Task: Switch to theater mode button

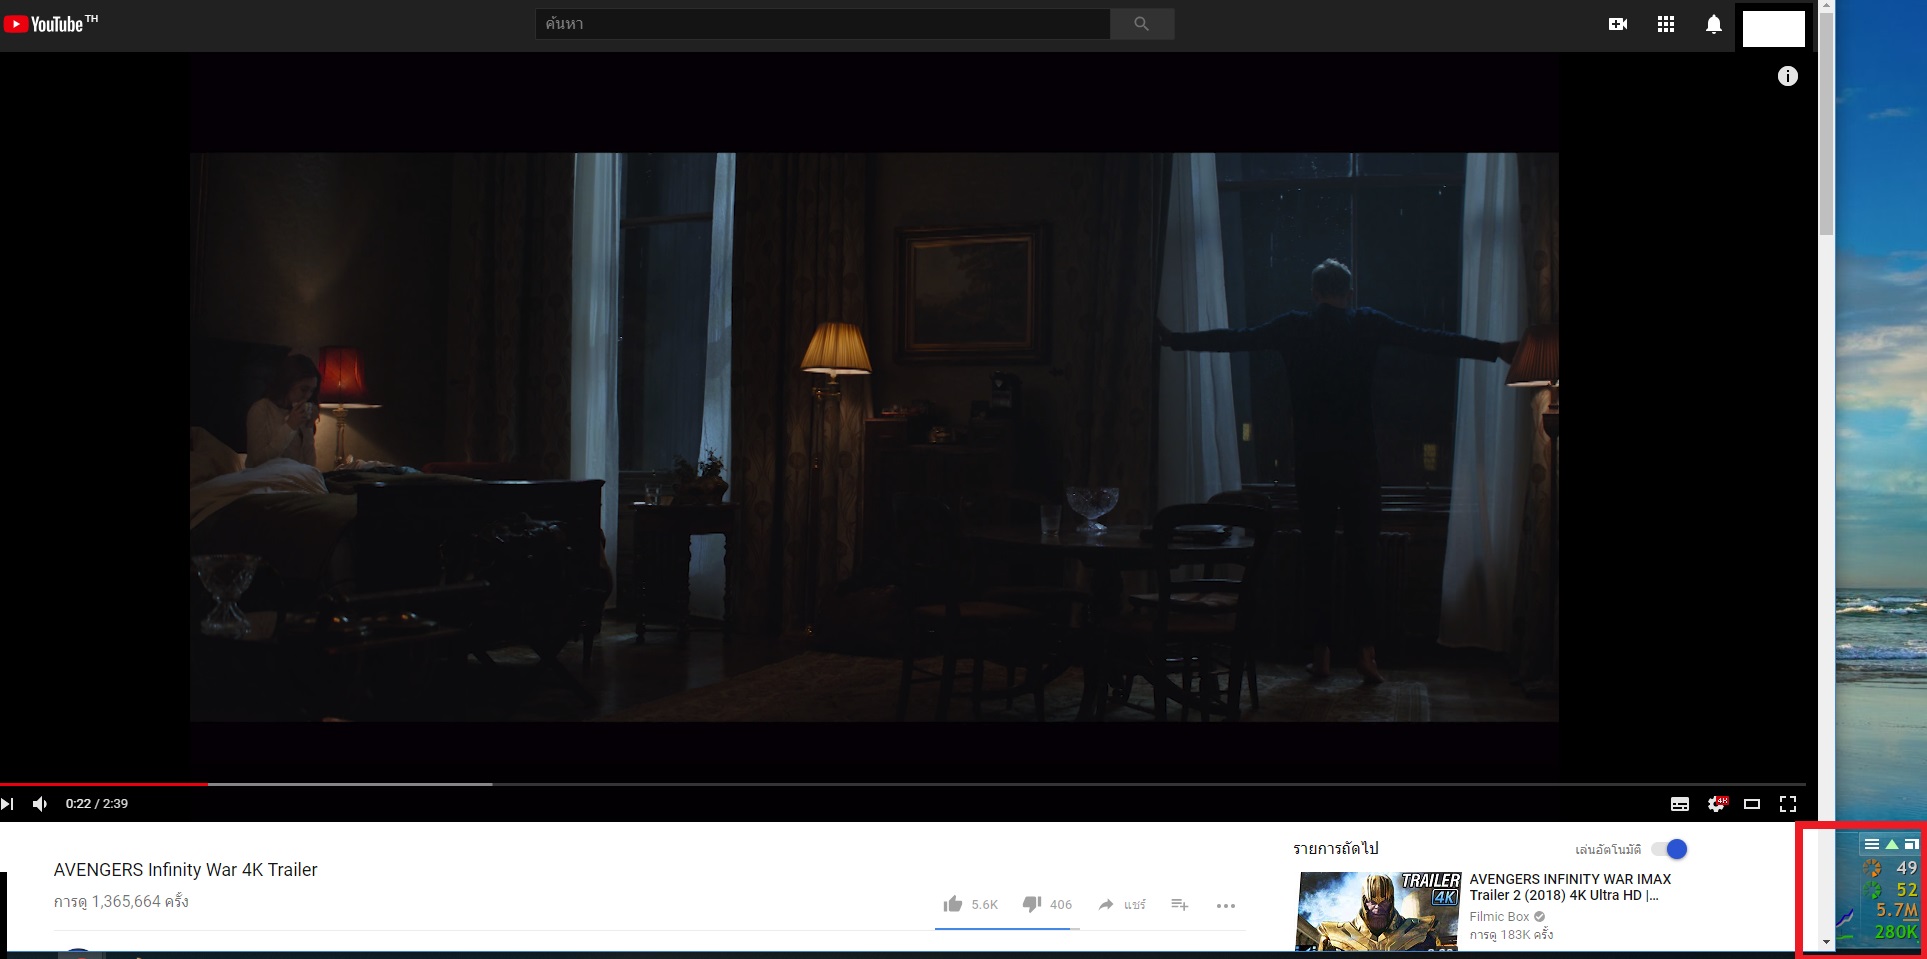Action: point(1752,804)
